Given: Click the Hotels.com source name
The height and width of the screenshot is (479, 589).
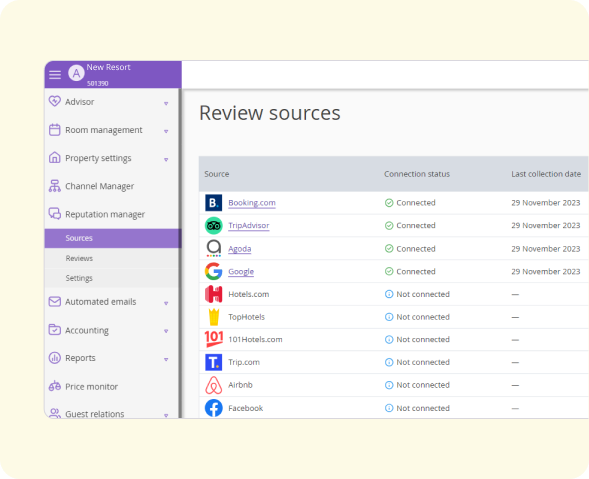Looking at the screenshot, I should click(249, 294).
